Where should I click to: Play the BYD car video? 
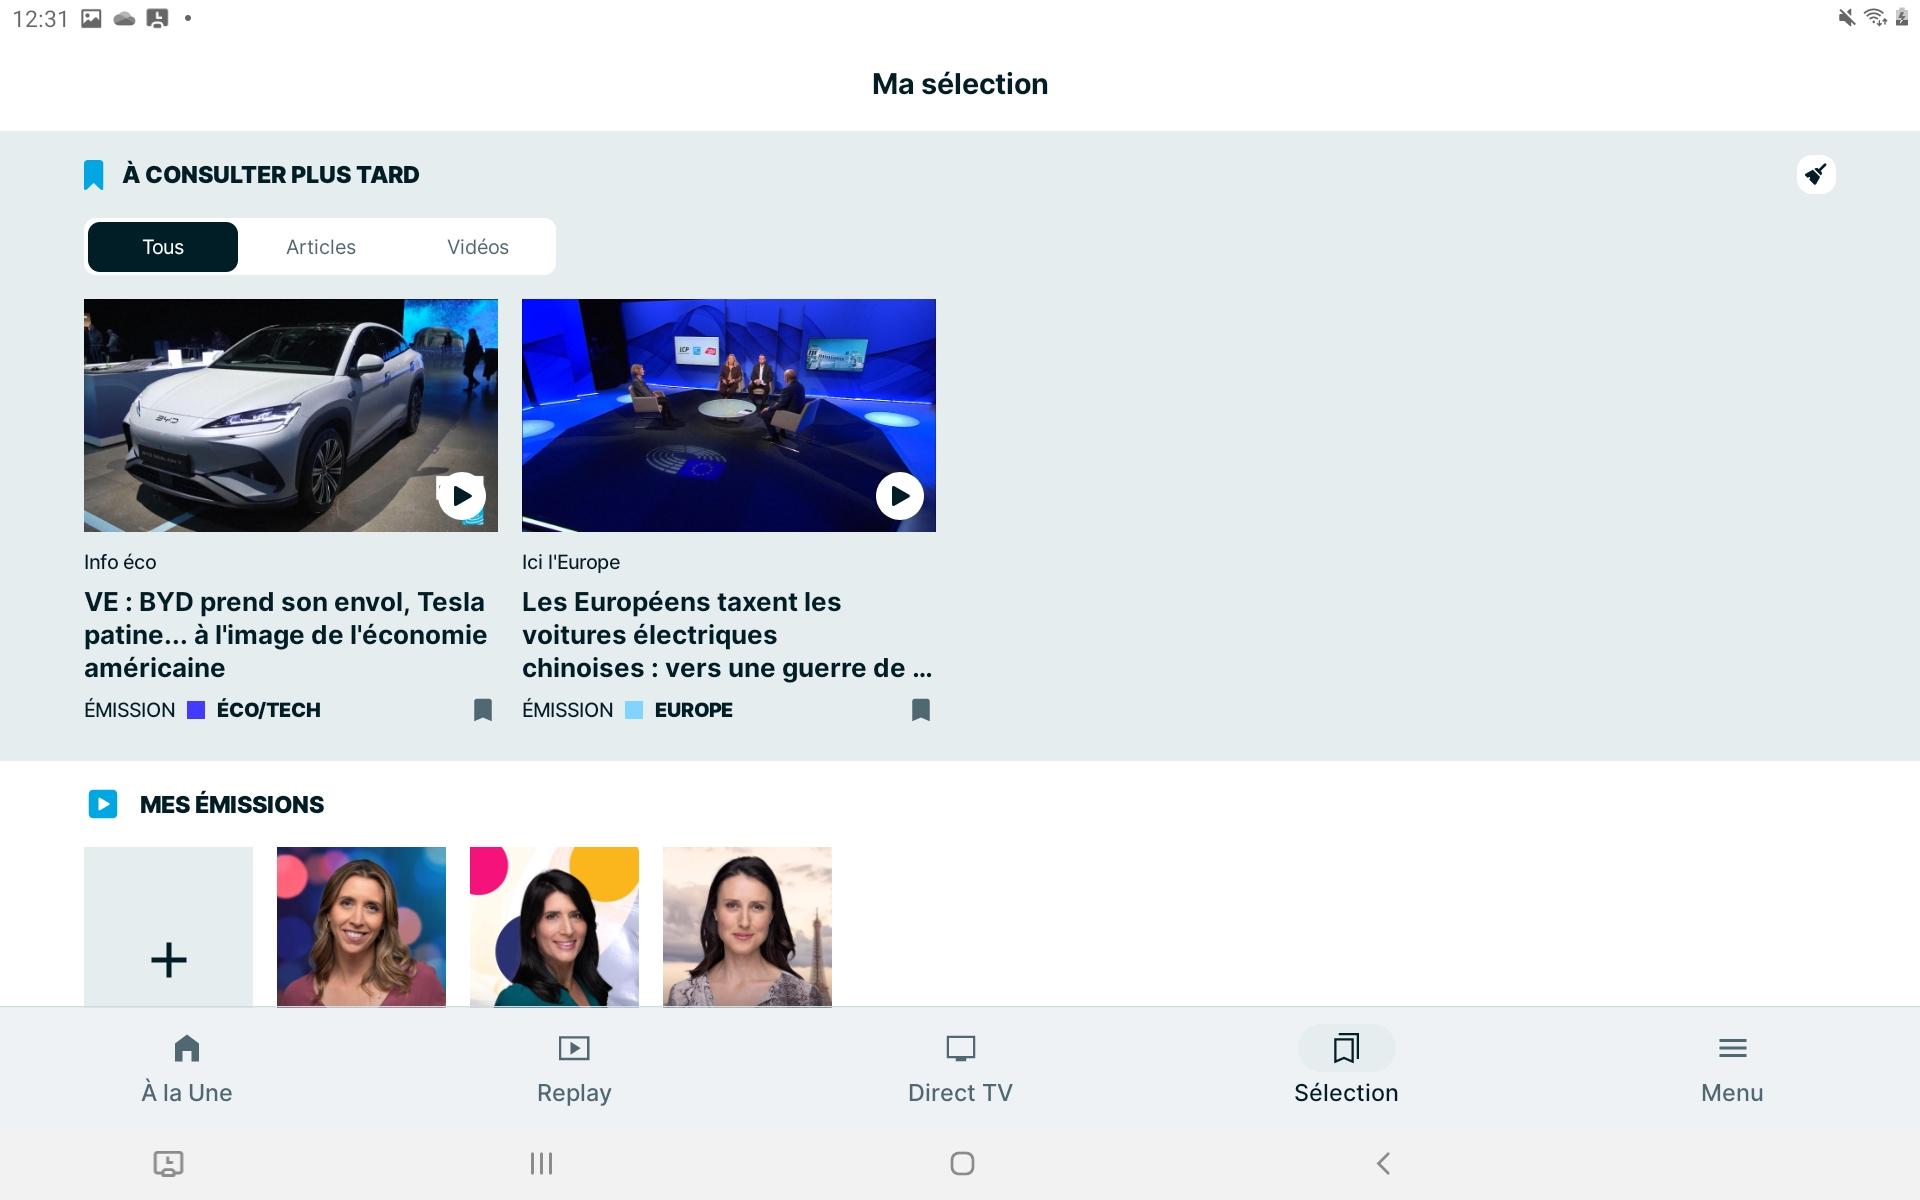click(x=461, y=495)
